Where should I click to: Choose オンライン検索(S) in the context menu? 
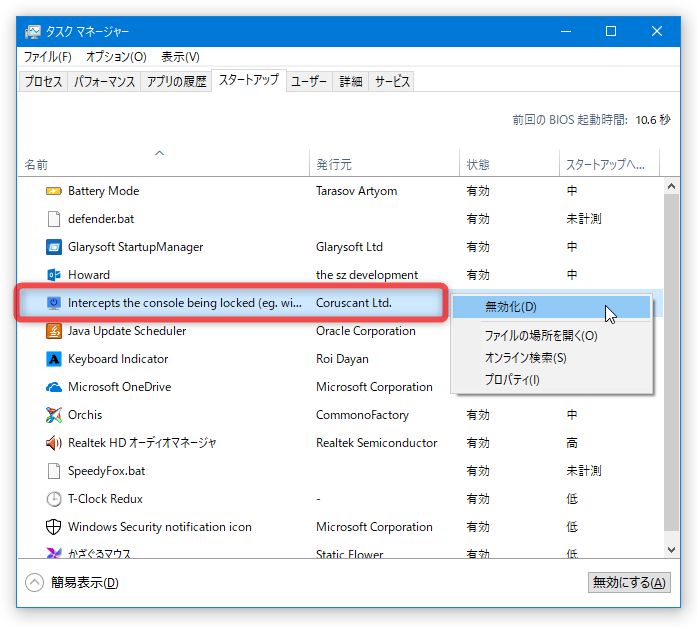[551, 358]
